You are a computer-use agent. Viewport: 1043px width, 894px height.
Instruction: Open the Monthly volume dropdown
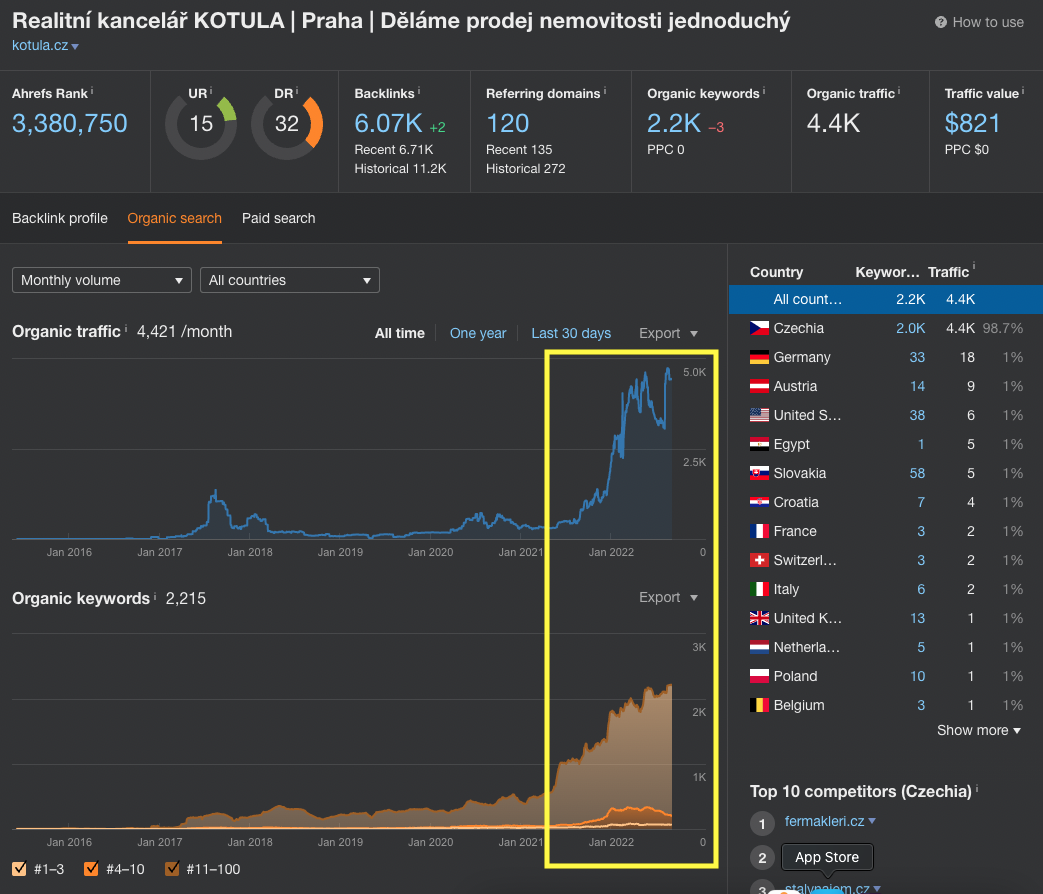pos(102,280)
